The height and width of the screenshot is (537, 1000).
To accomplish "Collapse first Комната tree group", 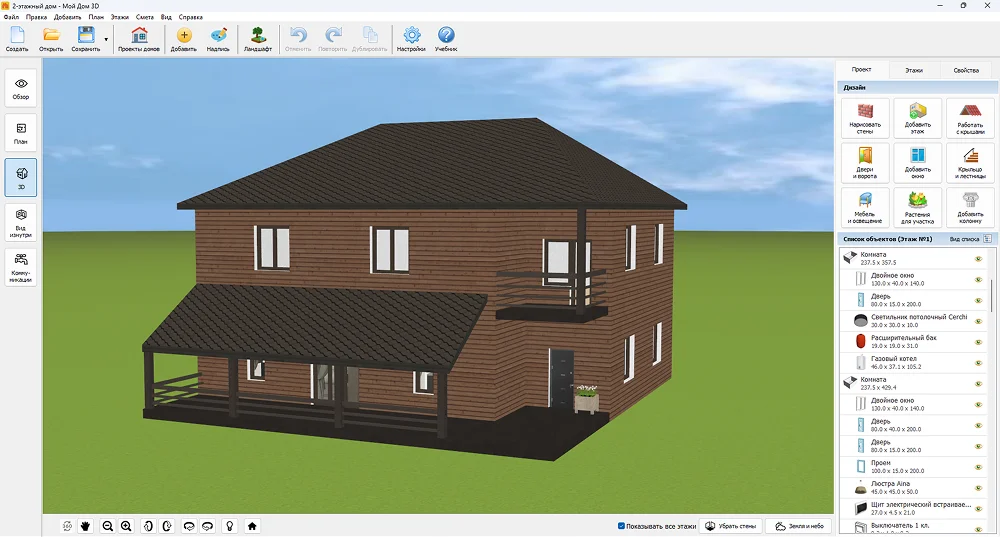I will tap(849, 258).
